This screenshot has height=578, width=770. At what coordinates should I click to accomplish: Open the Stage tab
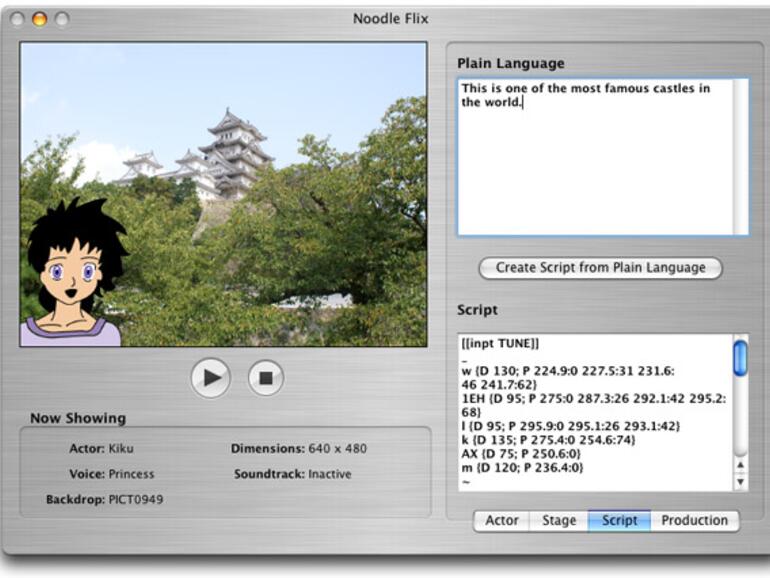point(558,520)
